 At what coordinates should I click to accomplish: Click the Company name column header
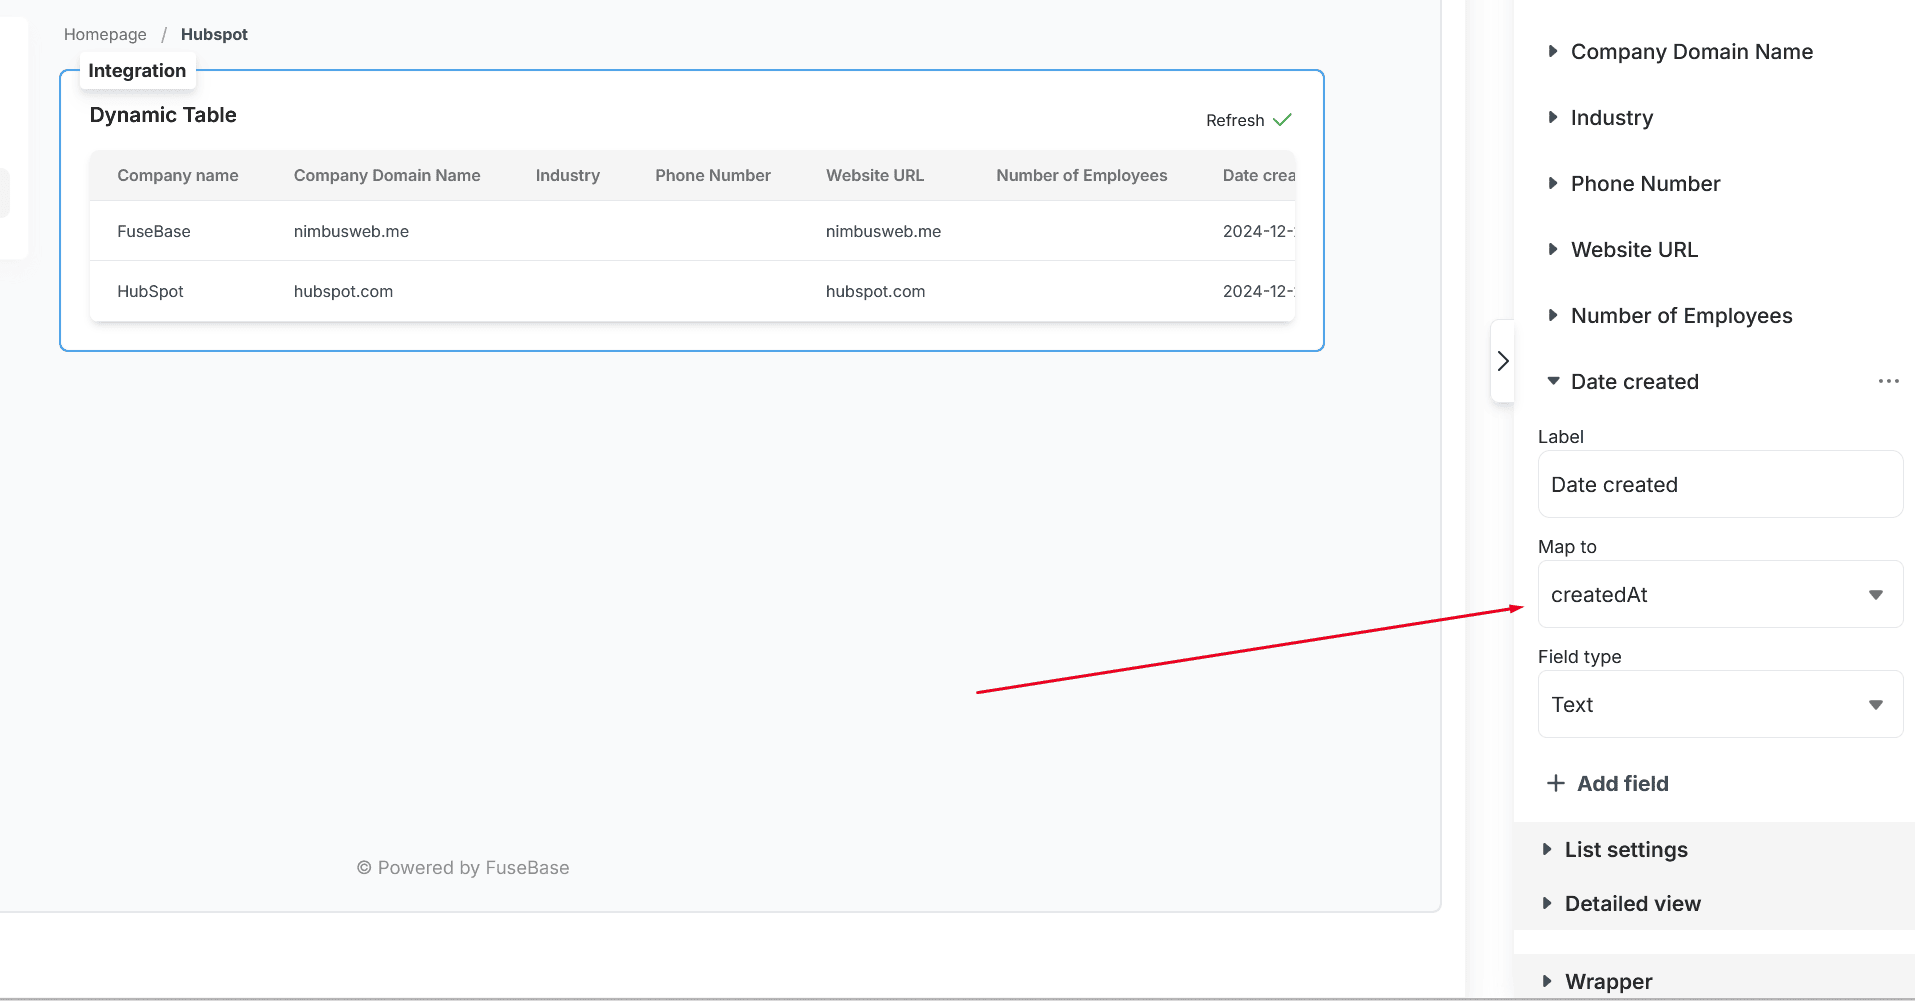pyautogui.click(x=178, y=175)
